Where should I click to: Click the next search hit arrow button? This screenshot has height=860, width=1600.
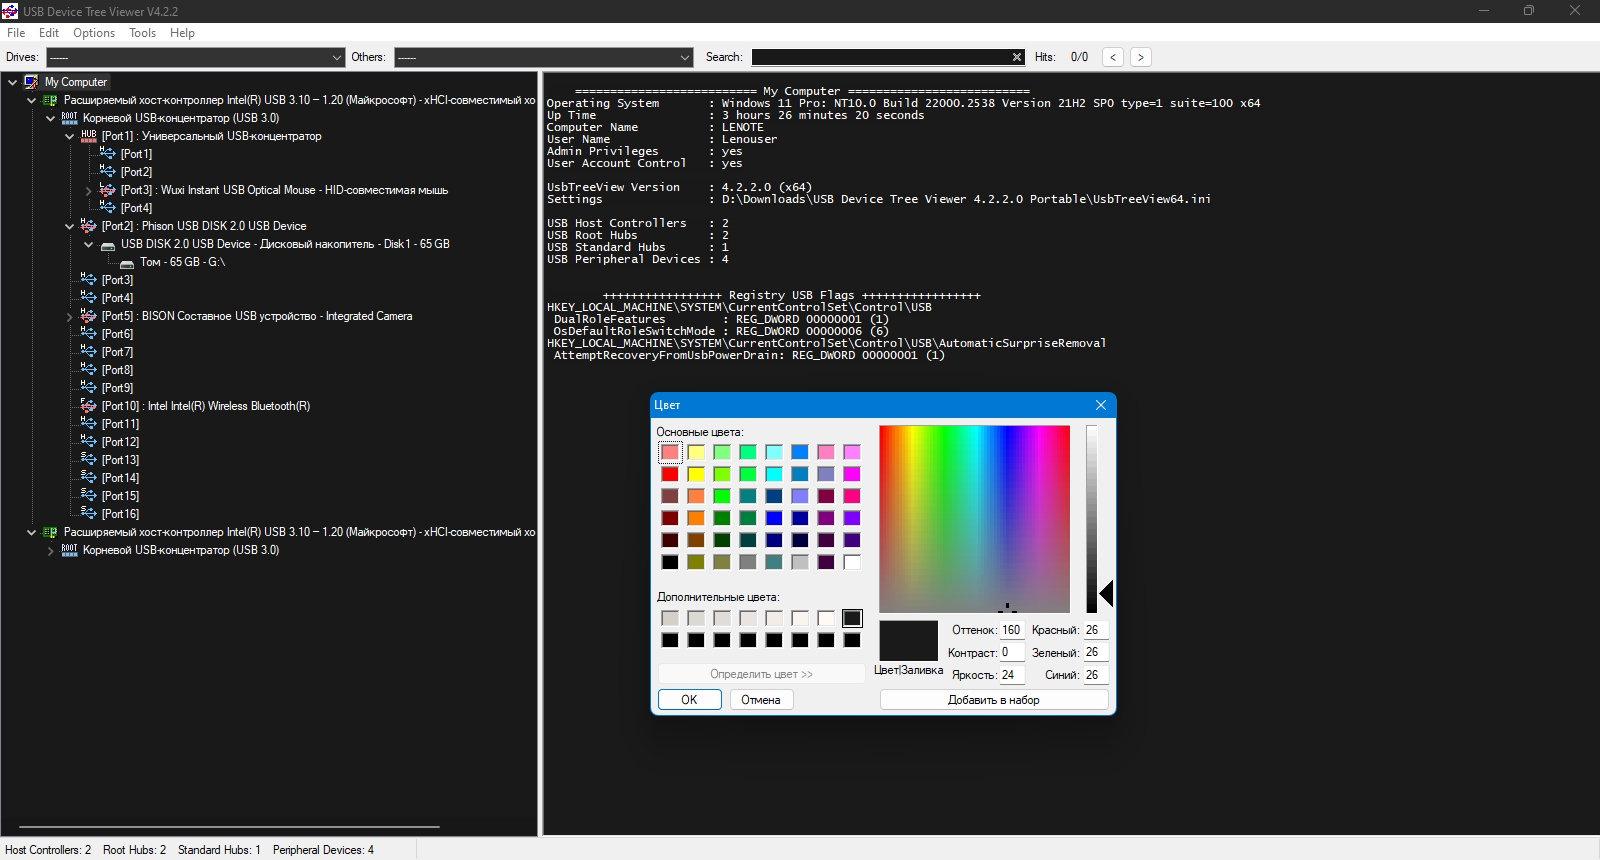[x=1141, y=57]
